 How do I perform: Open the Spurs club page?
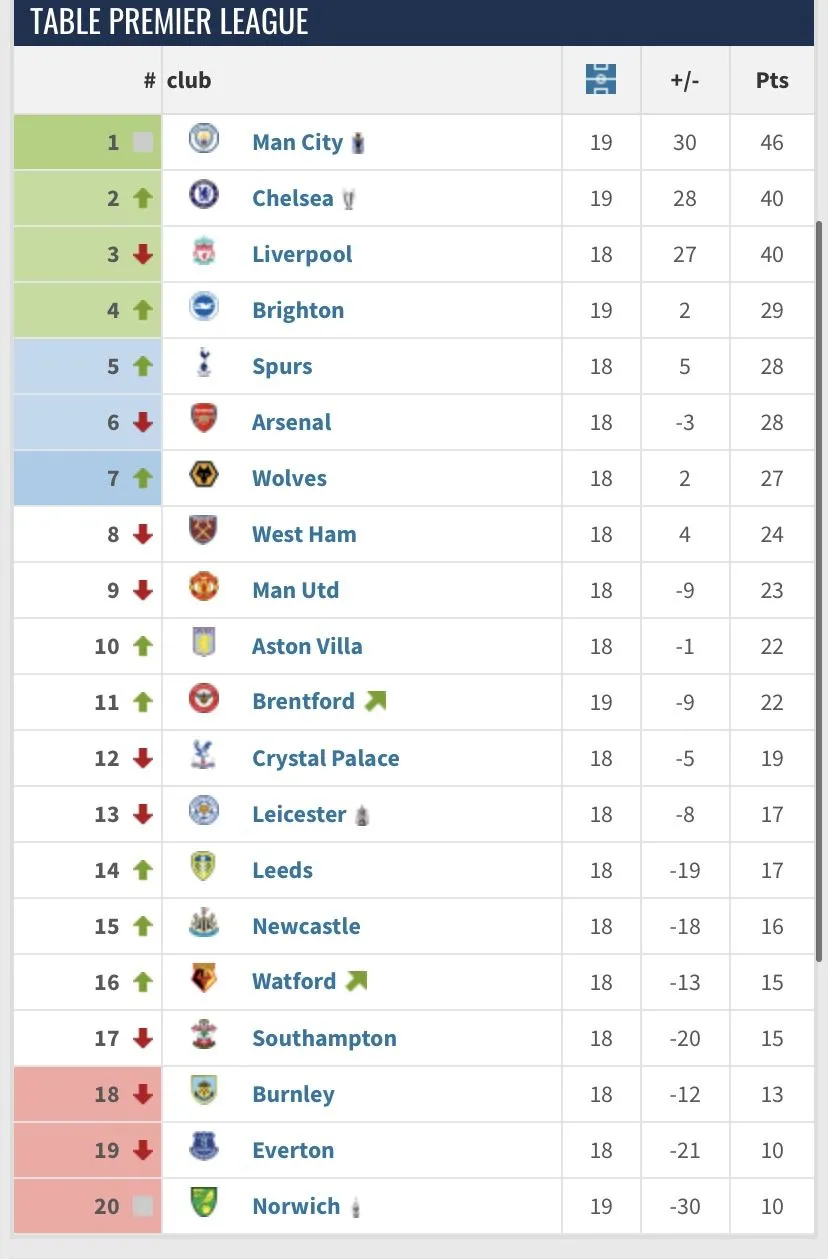pos(282,366)
